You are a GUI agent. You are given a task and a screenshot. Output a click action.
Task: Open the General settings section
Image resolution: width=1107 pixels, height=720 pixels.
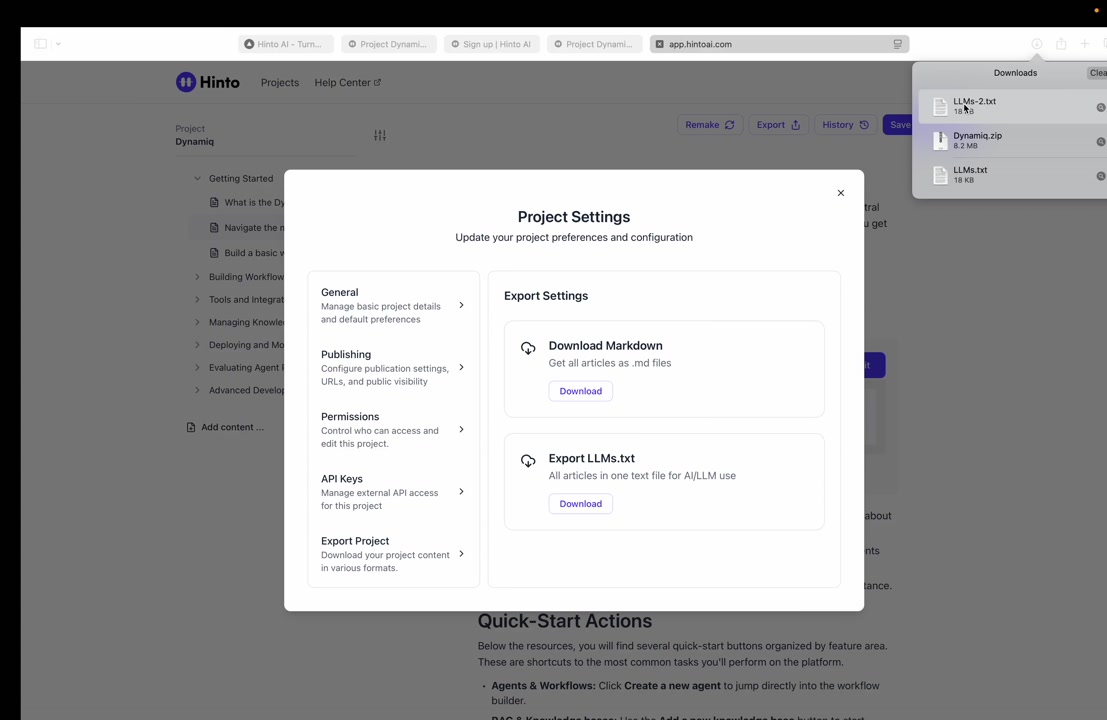[392, 305]
